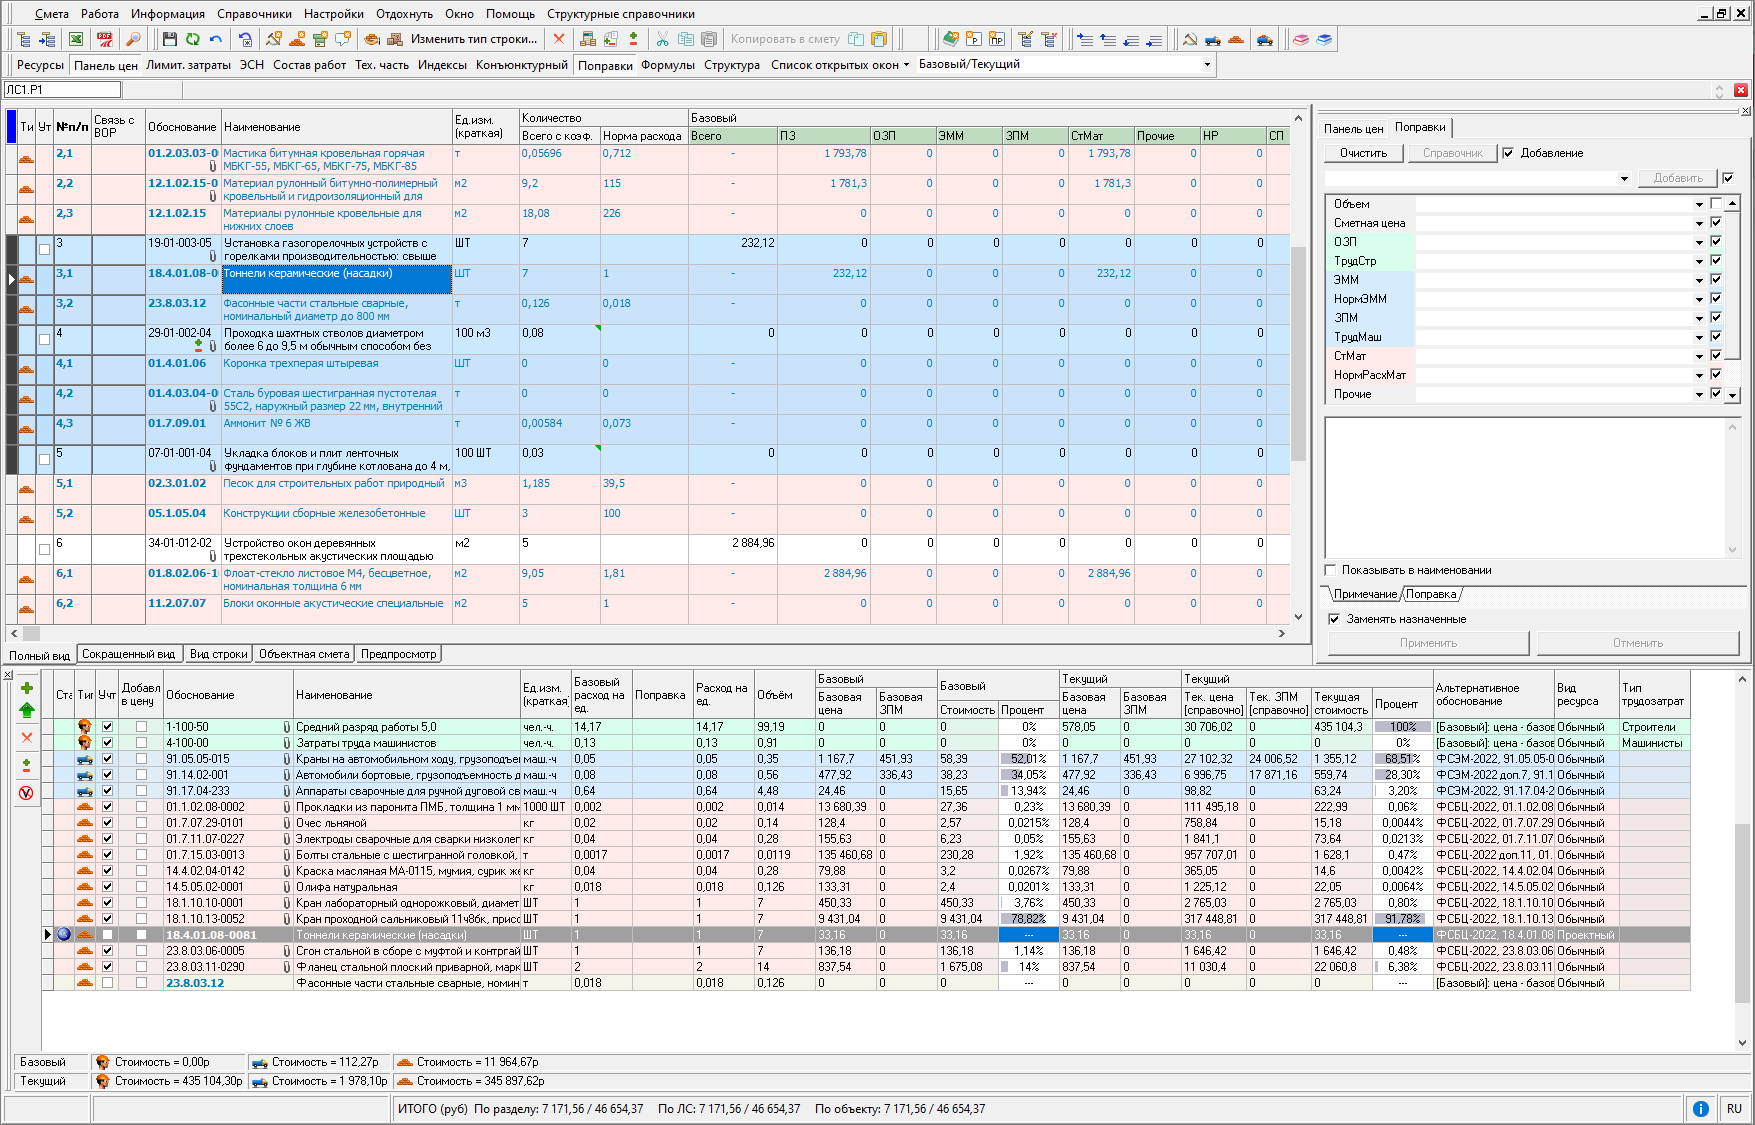This screenshot has width=1755, height=1125.
Task: Click the red X delete icon in top toolbar
Action: tap(559, 39)
